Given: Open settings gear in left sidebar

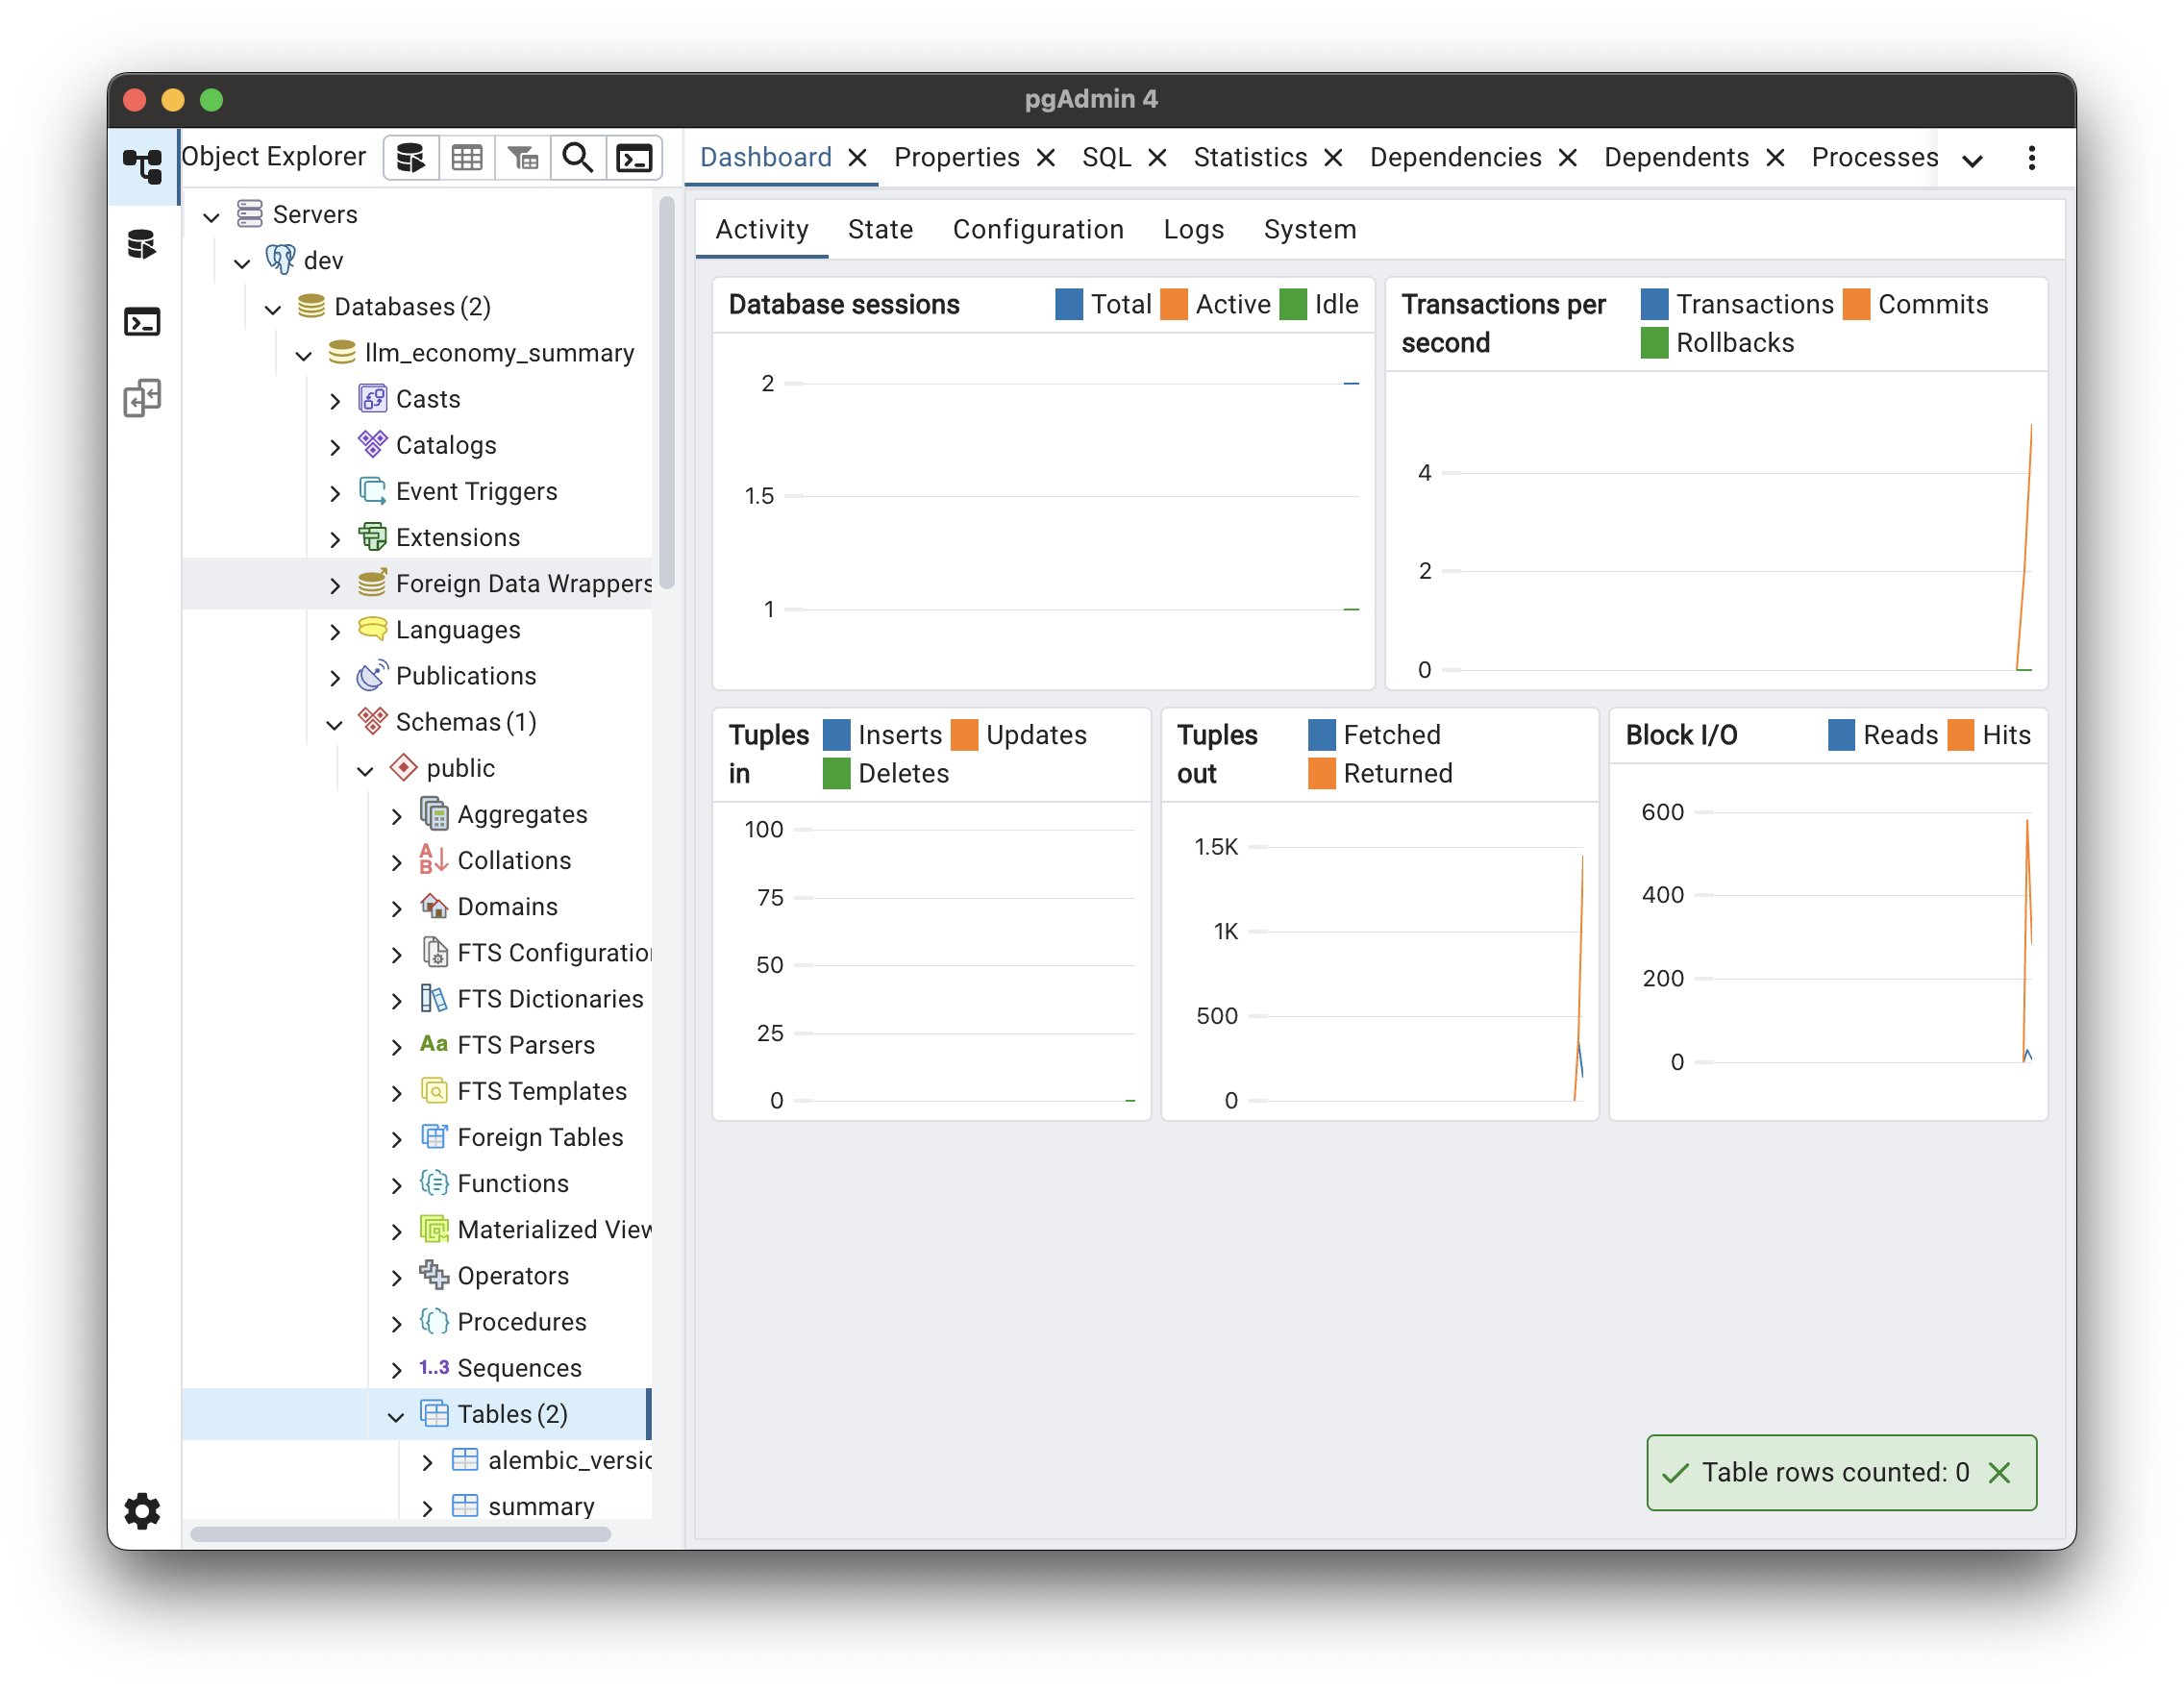Looking at the screenshot, I should pyautogui.click(x=142, y=1510).
